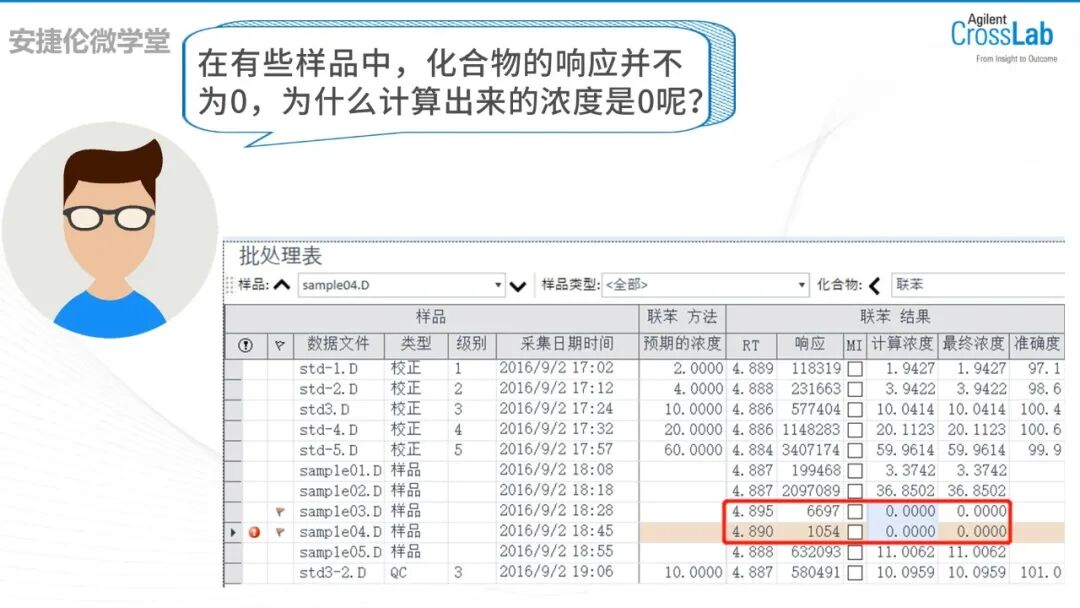The width and height of the screenshot is (1080, 608).
Task: Sort by 准确度 column header
Action: point(1037,344)
